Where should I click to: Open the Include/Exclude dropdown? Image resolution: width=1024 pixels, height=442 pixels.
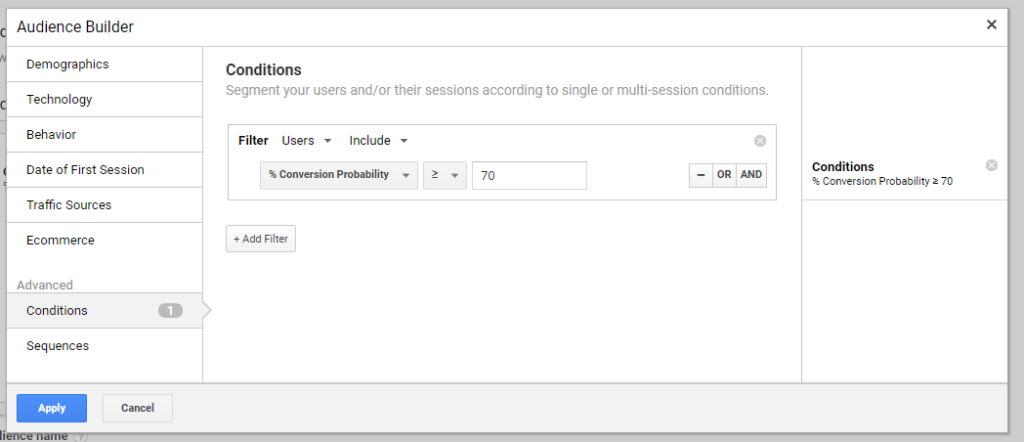click(378, 140)
